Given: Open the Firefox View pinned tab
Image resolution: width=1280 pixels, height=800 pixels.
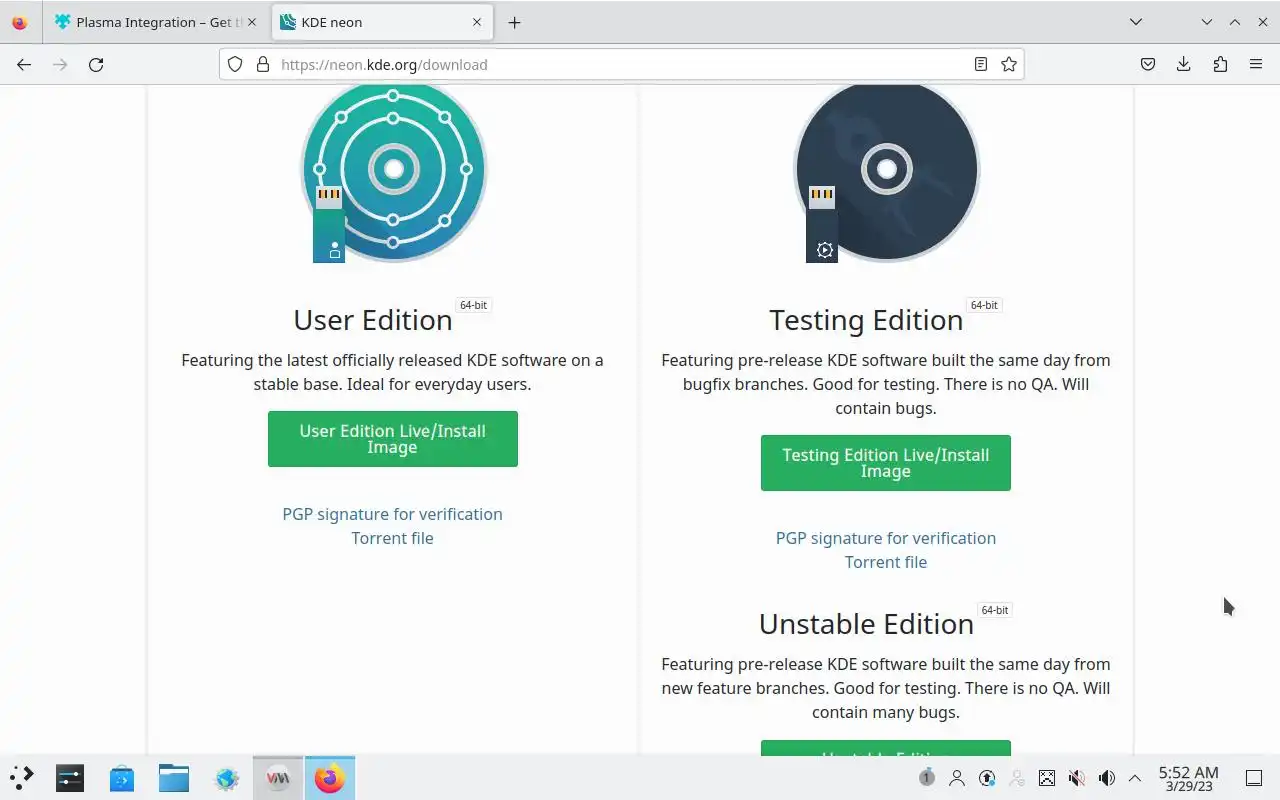Looking at the screenshot, I should point(20,22).
